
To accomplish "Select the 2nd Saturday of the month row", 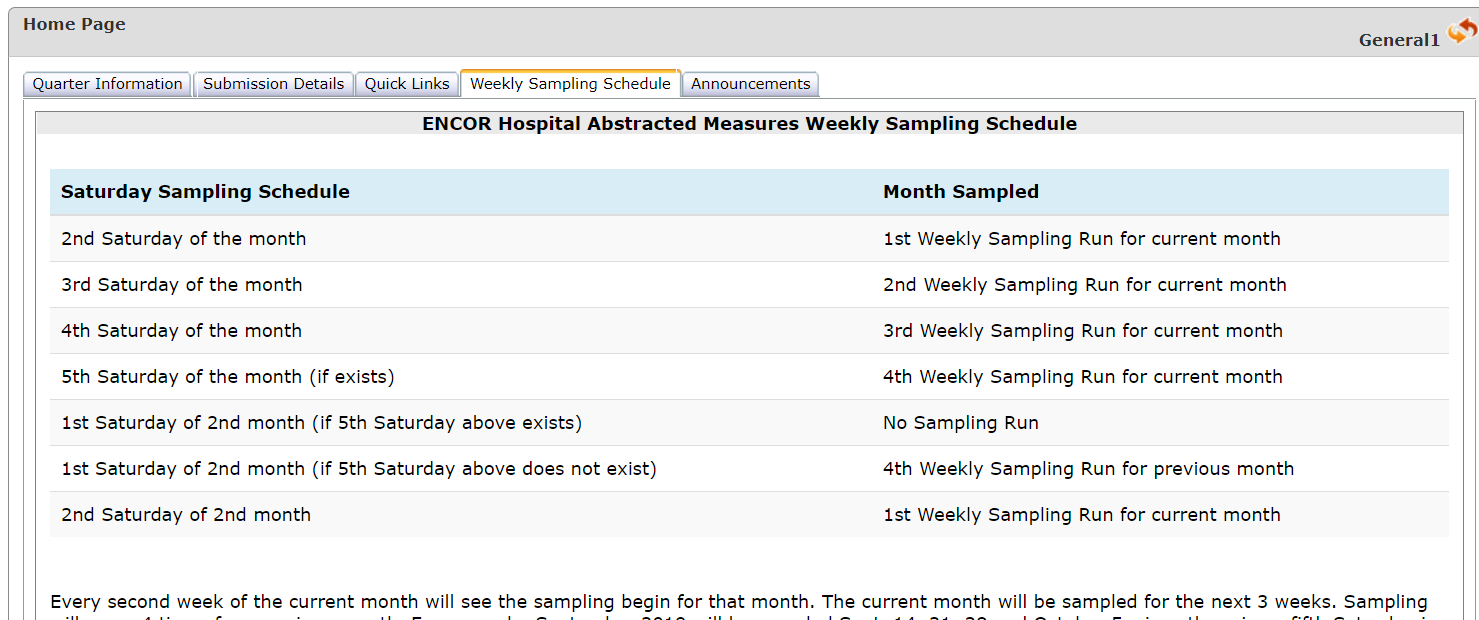I will coord(749,239).
